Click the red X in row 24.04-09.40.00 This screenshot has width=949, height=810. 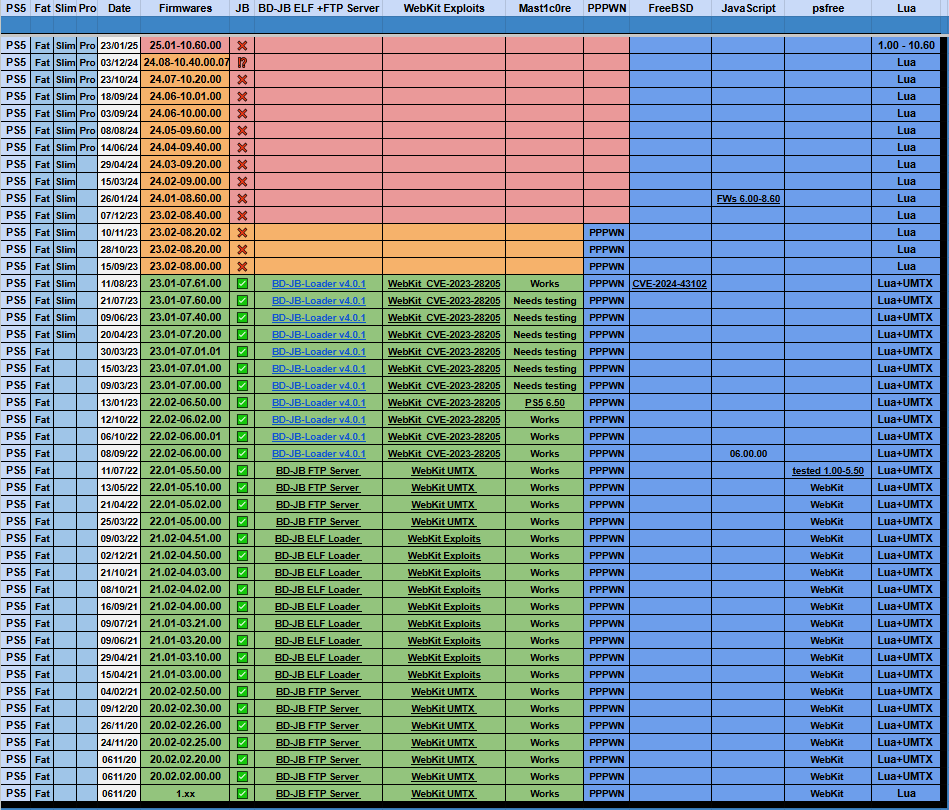pyautogui.click(x=242, y=147)
